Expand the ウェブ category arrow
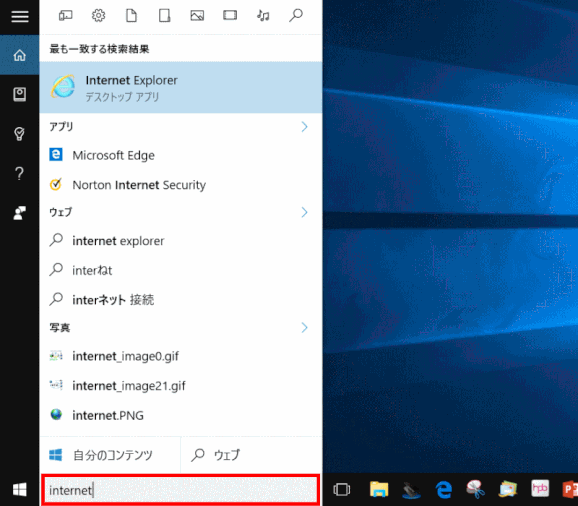Image resolution: width=578 pixels, height=506 pixels. pyautogui.click(x=304, y=212)
